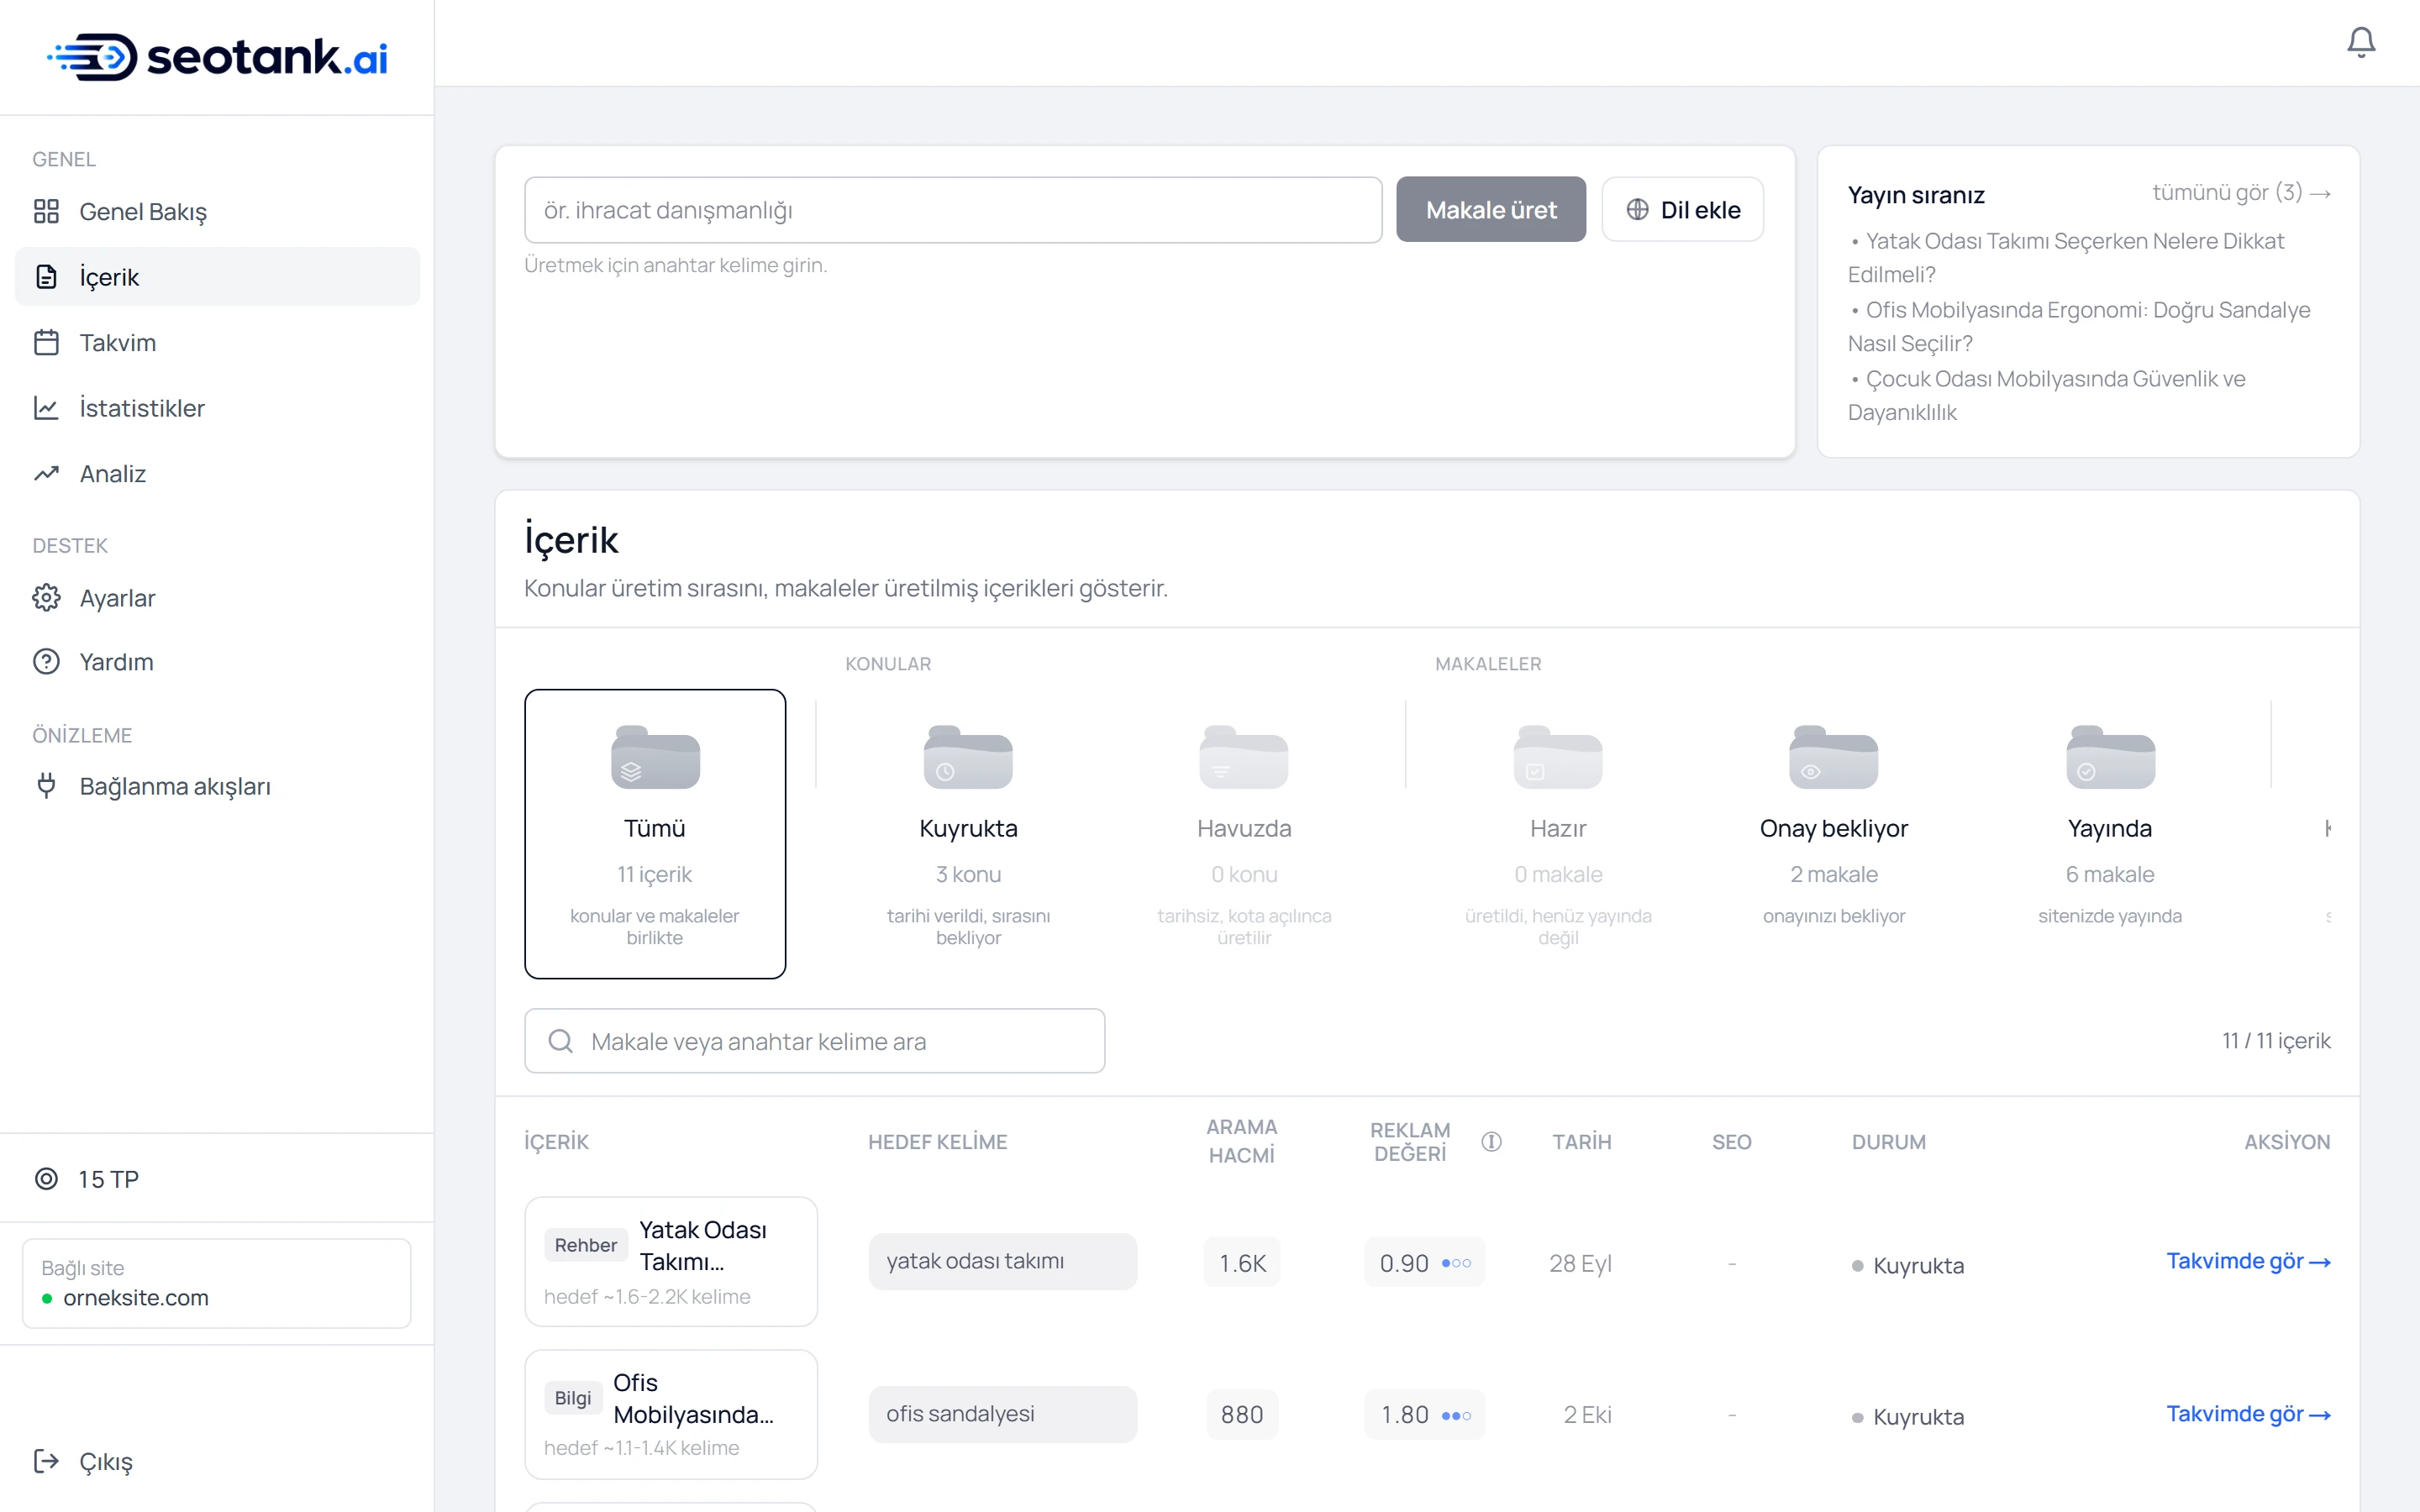
Task: Click the Analiz trend icon
Action: (46, 474)
